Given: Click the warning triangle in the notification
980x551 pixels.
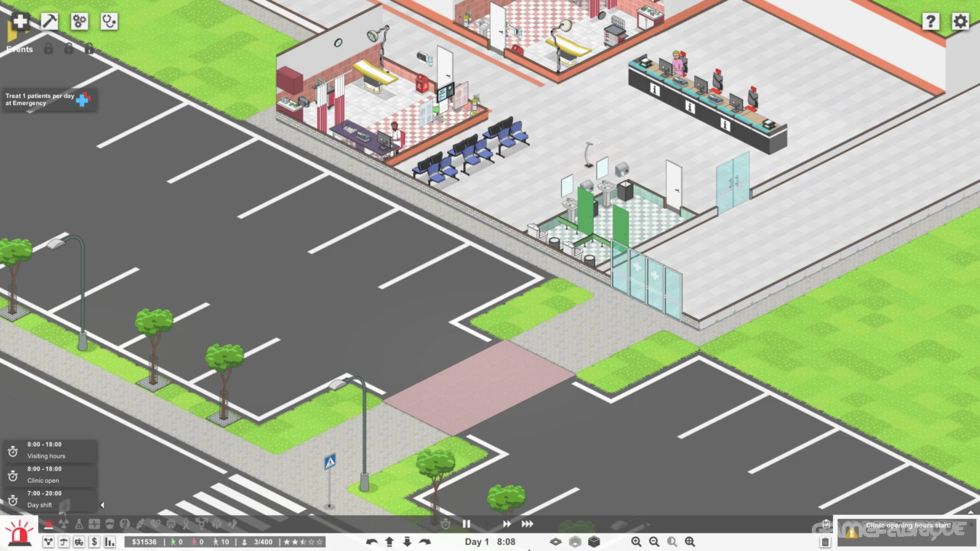Looking at the screenshot, I should click(x=851, y=533).
